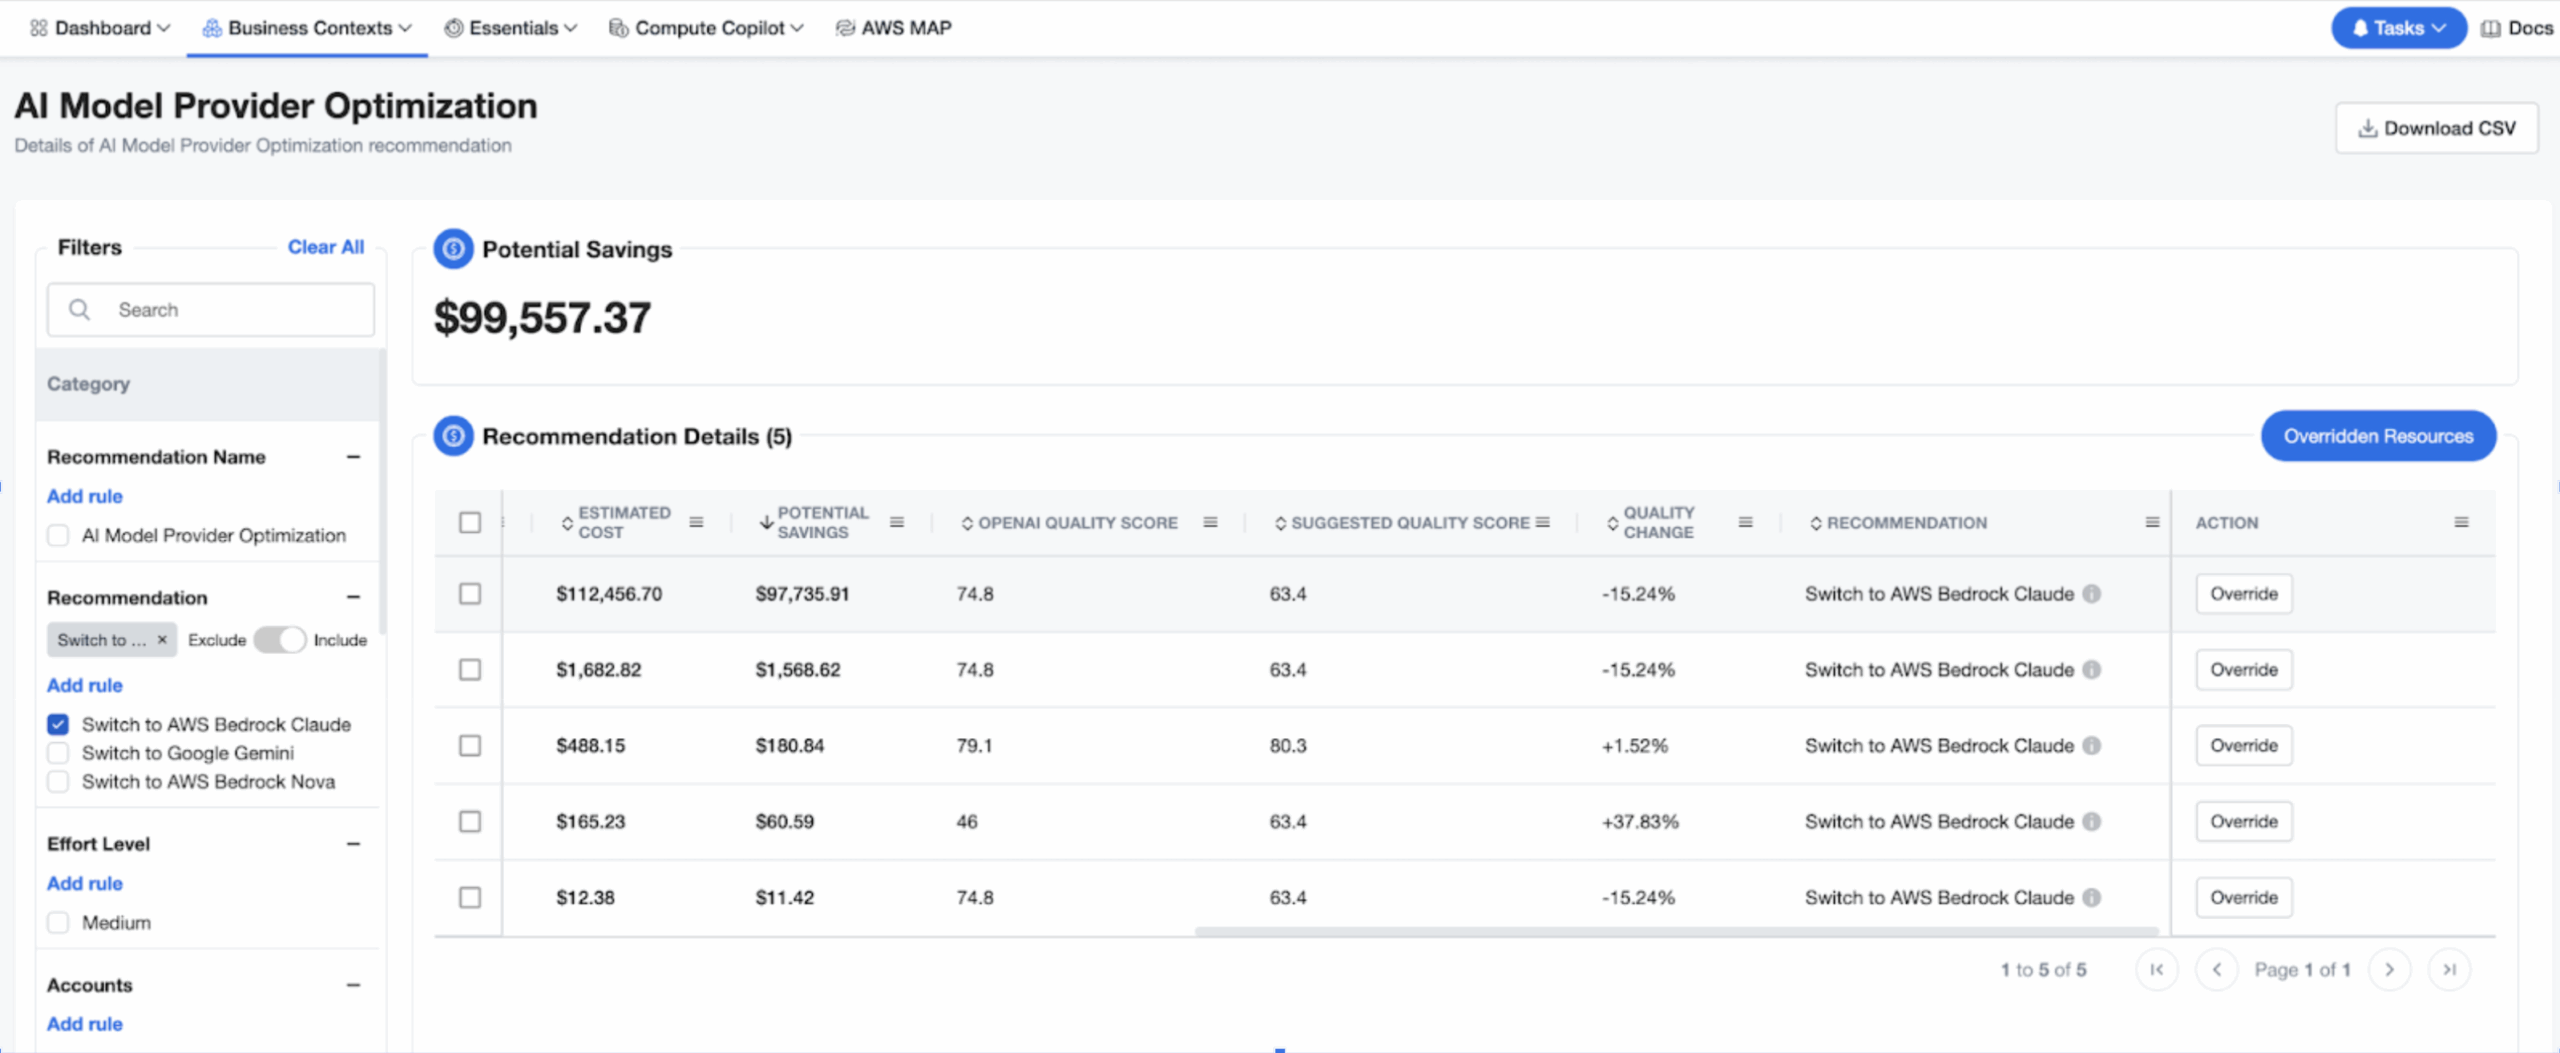The height and width of the screenshot is (1053, 2560).
Task: Click the Tasks bell icon
Action: pos(2361,28)
